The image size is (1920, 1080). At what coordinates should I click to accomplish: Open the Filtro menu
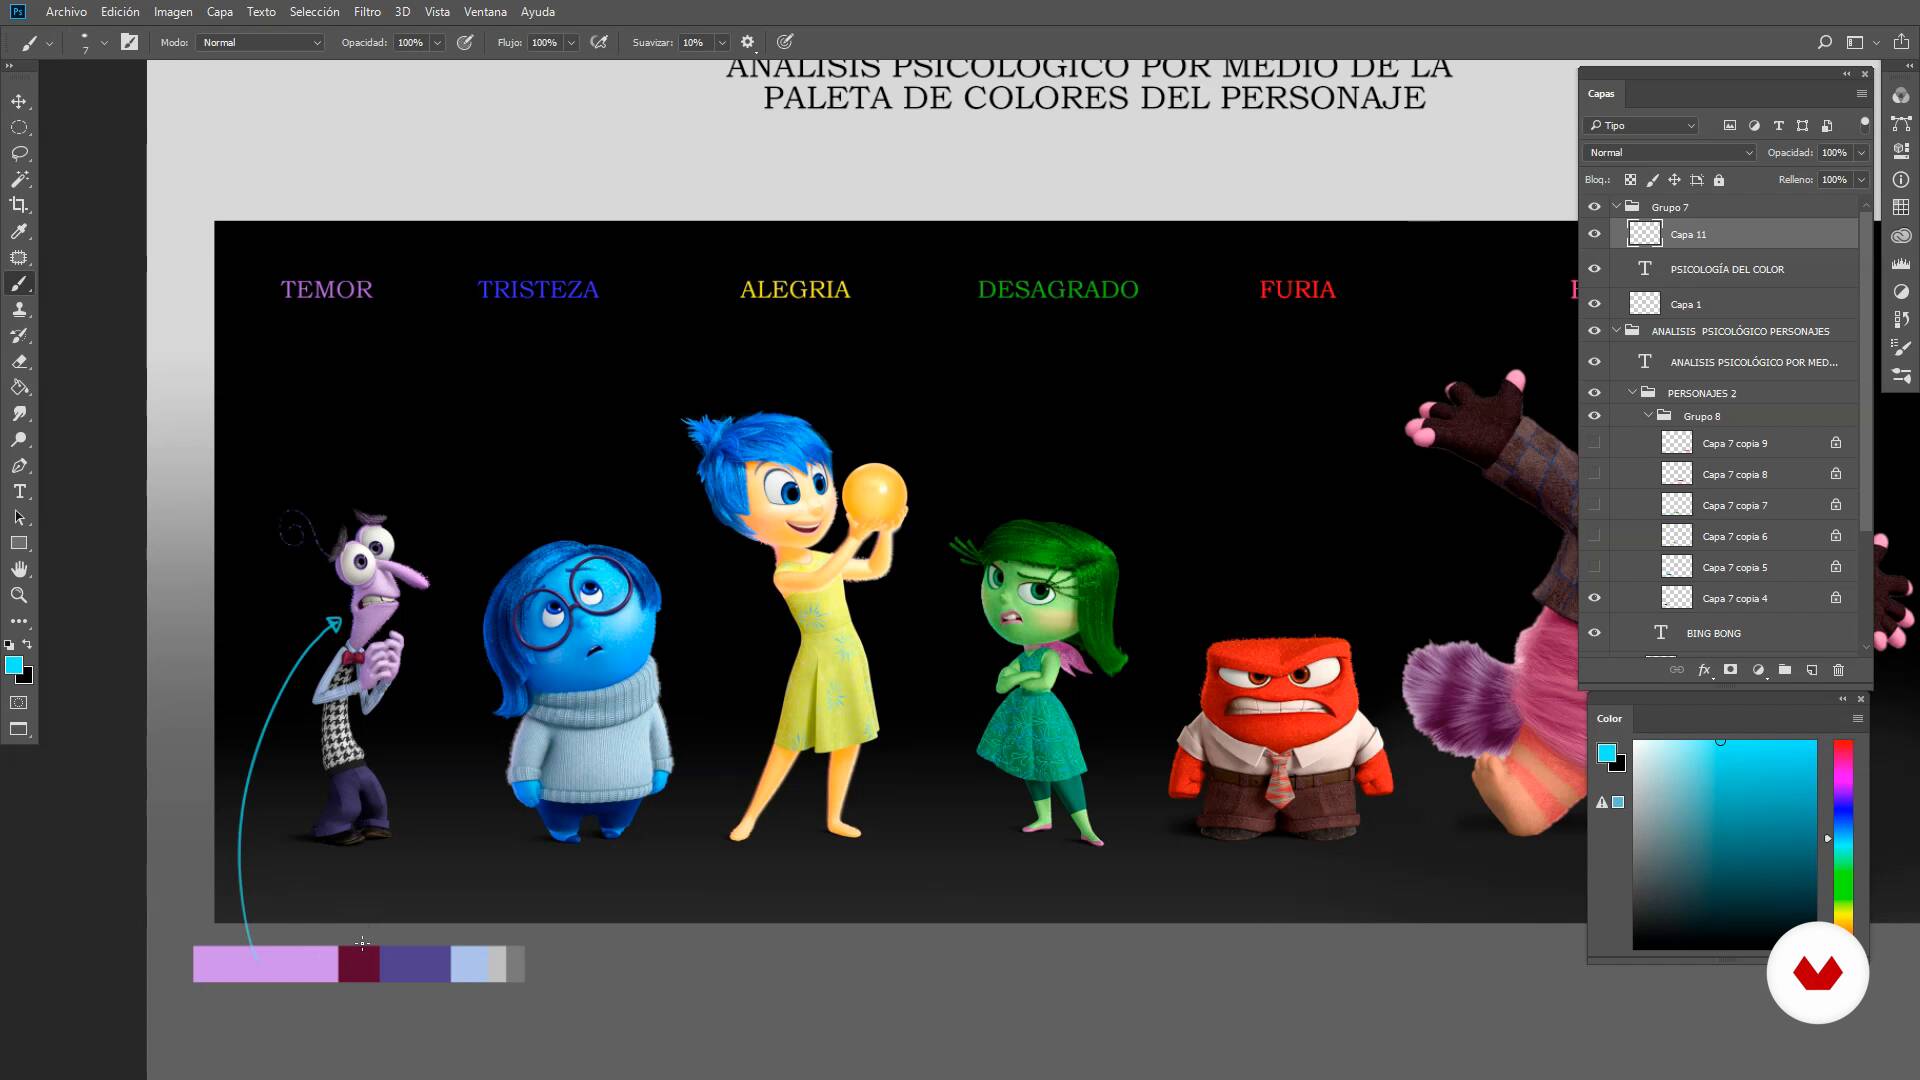click(x=367, y=12)
